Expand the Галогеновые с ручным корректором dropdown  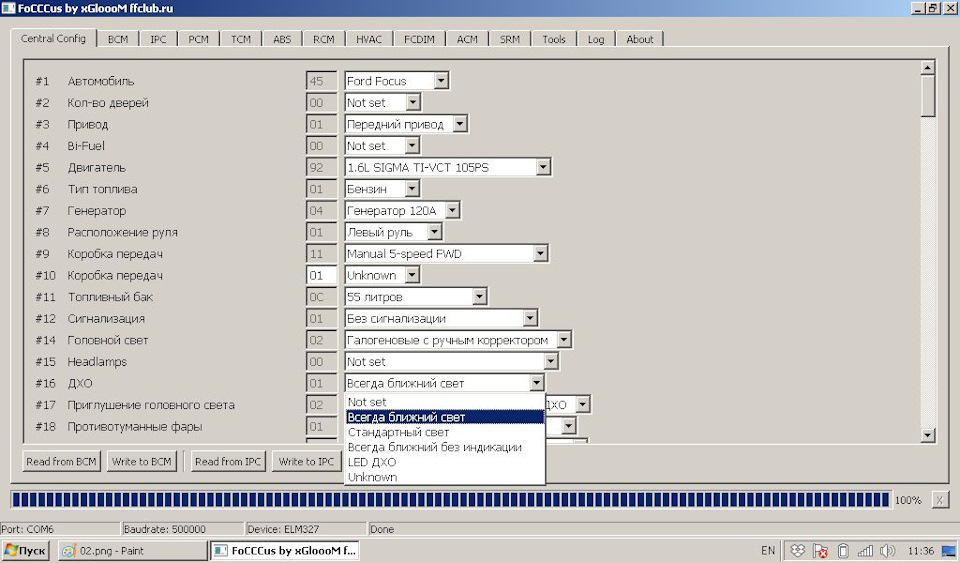564,340
